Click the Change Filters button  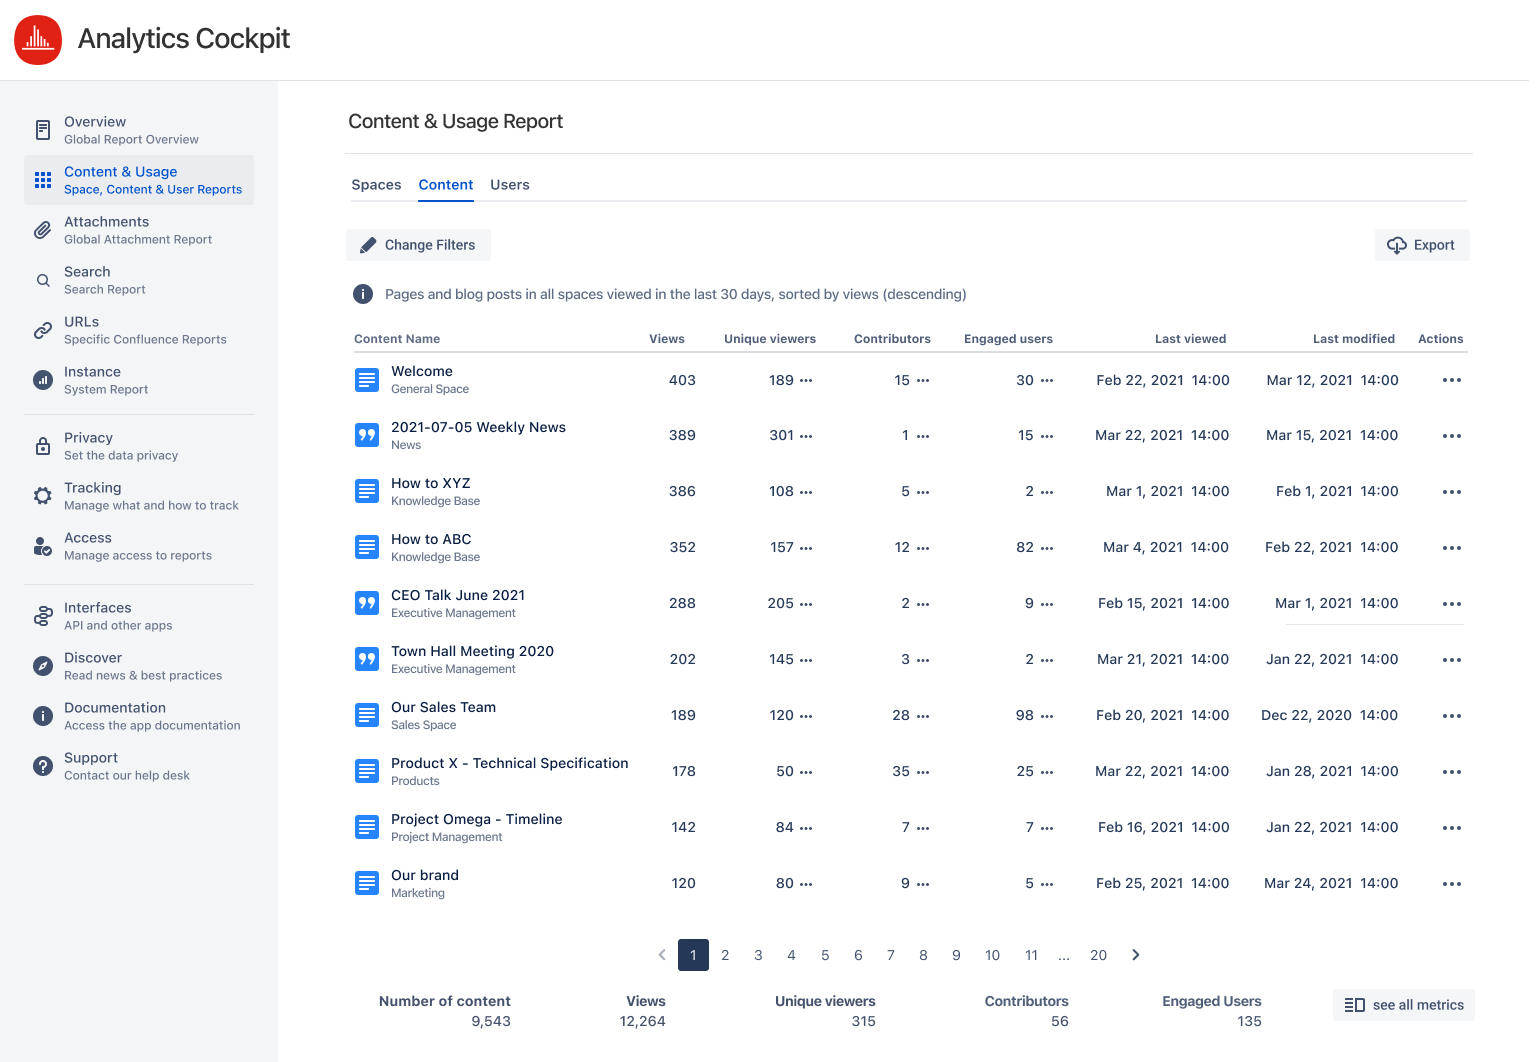418,245
